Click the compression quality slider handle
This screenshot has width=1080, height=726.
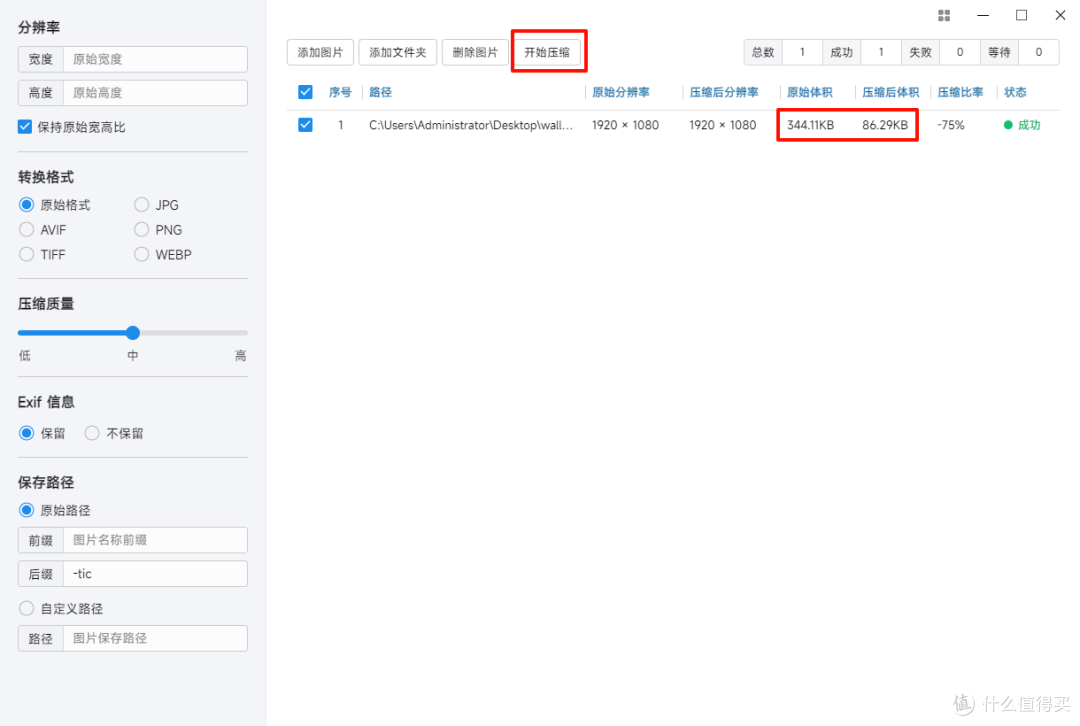pos(133,333)
